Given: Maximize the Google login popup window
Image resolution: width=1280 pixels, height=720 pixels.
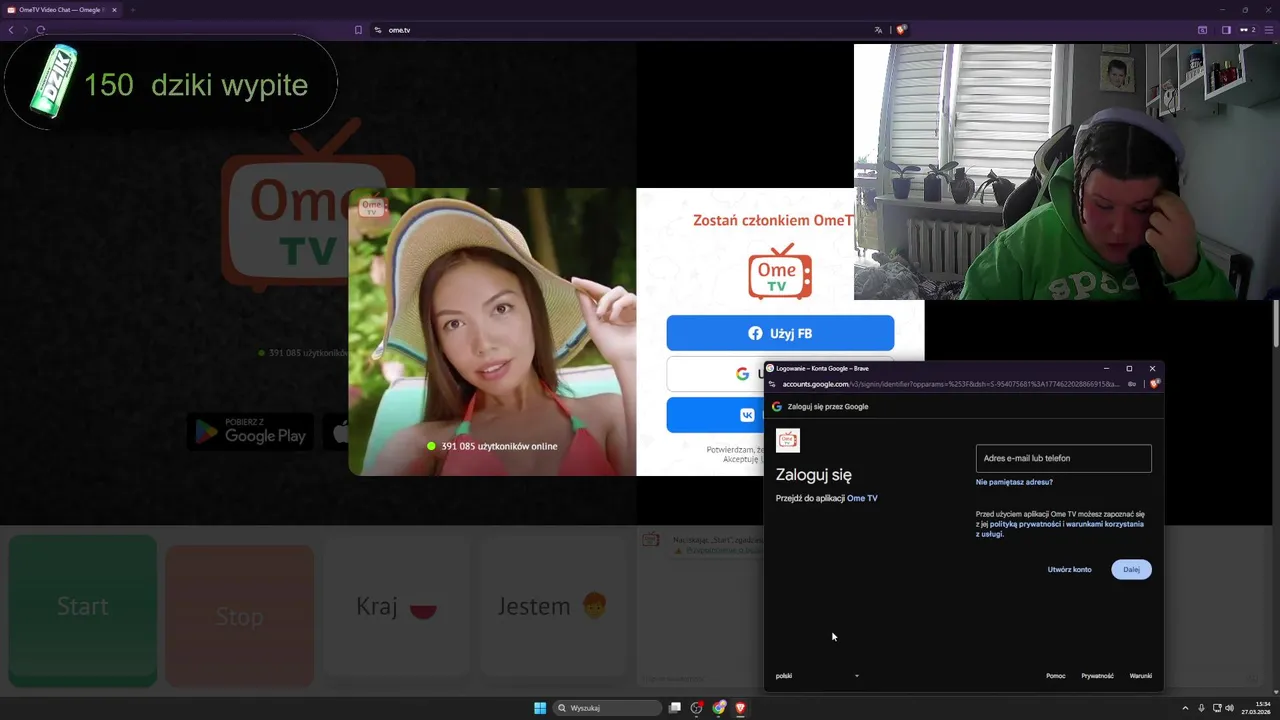Looking at the screenshot, I should pyautogui.click(x=1129, y=368).
